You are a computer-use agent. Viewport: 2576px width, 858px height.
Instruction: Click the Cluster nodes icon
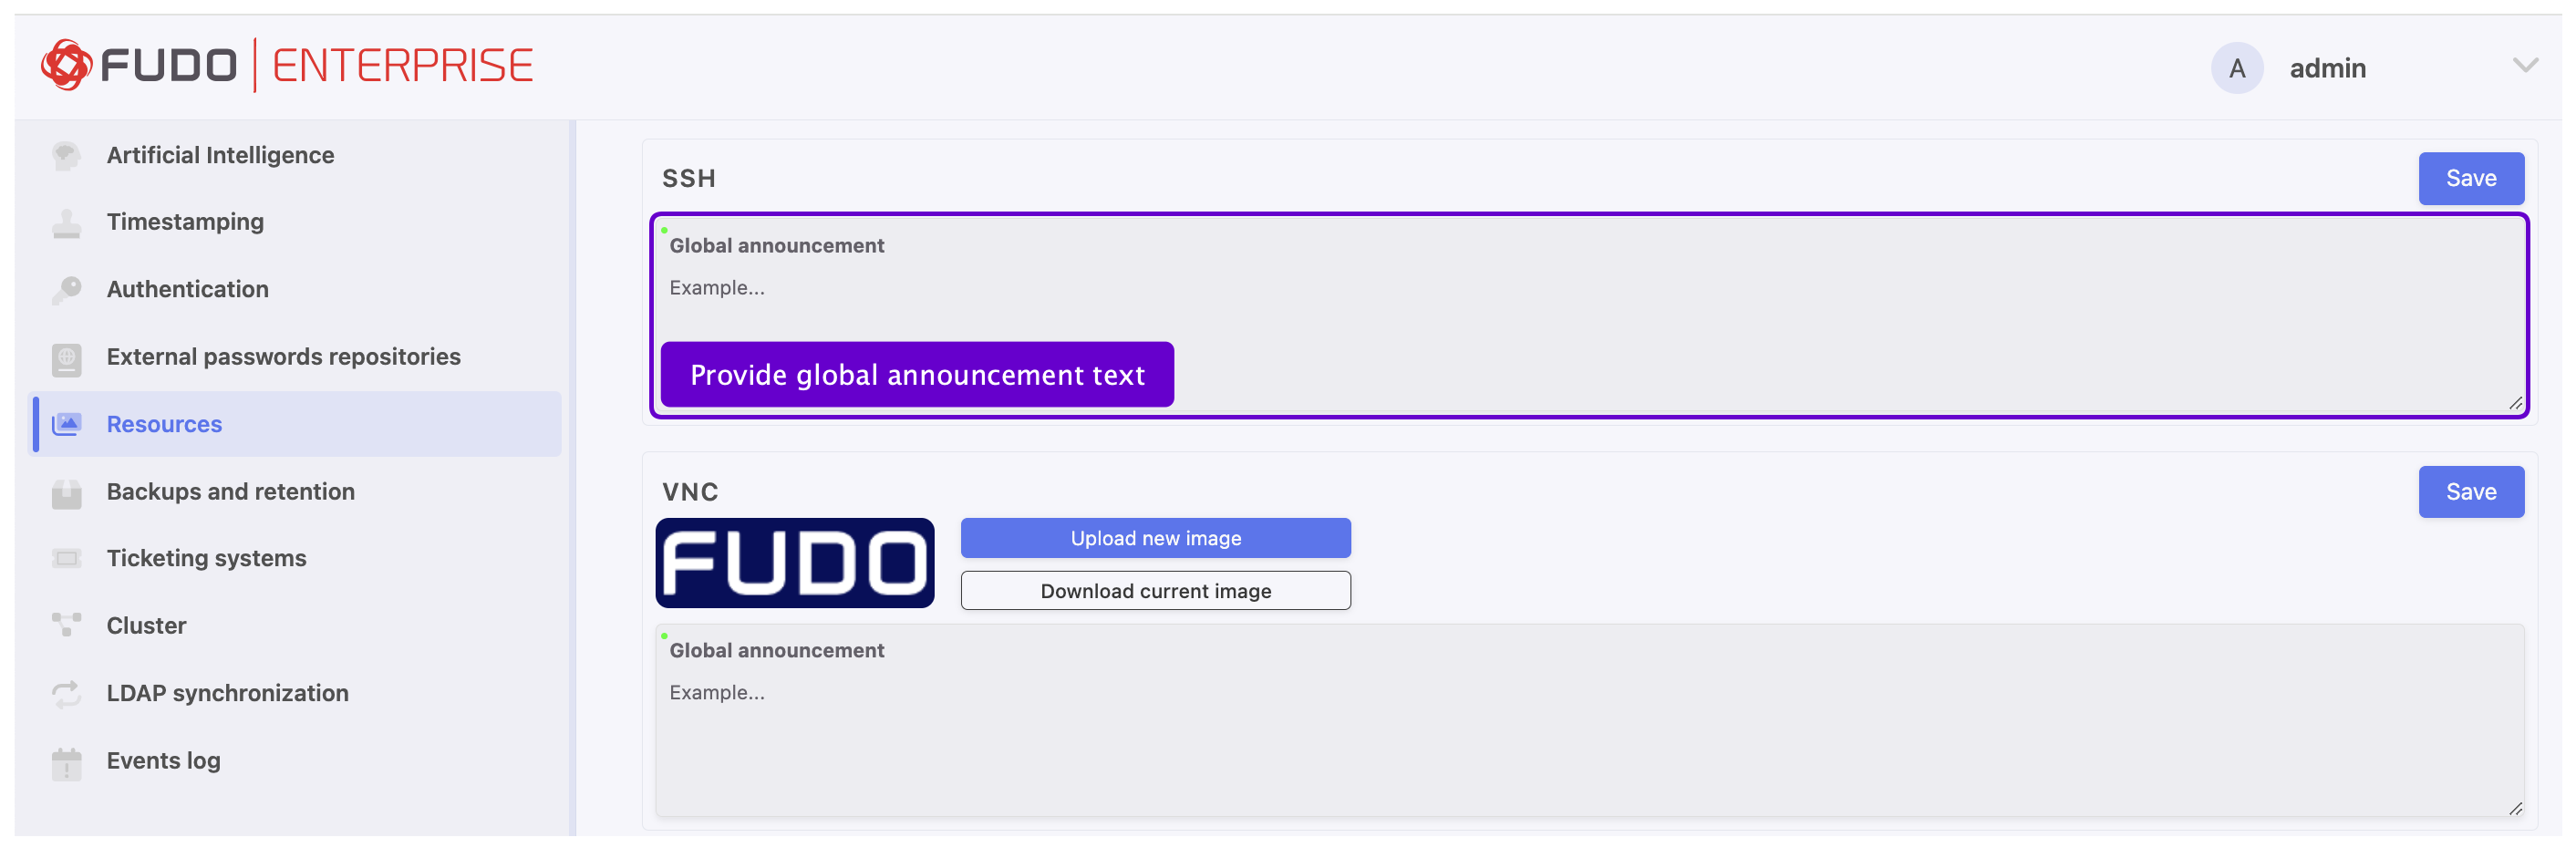click(66, 626)
